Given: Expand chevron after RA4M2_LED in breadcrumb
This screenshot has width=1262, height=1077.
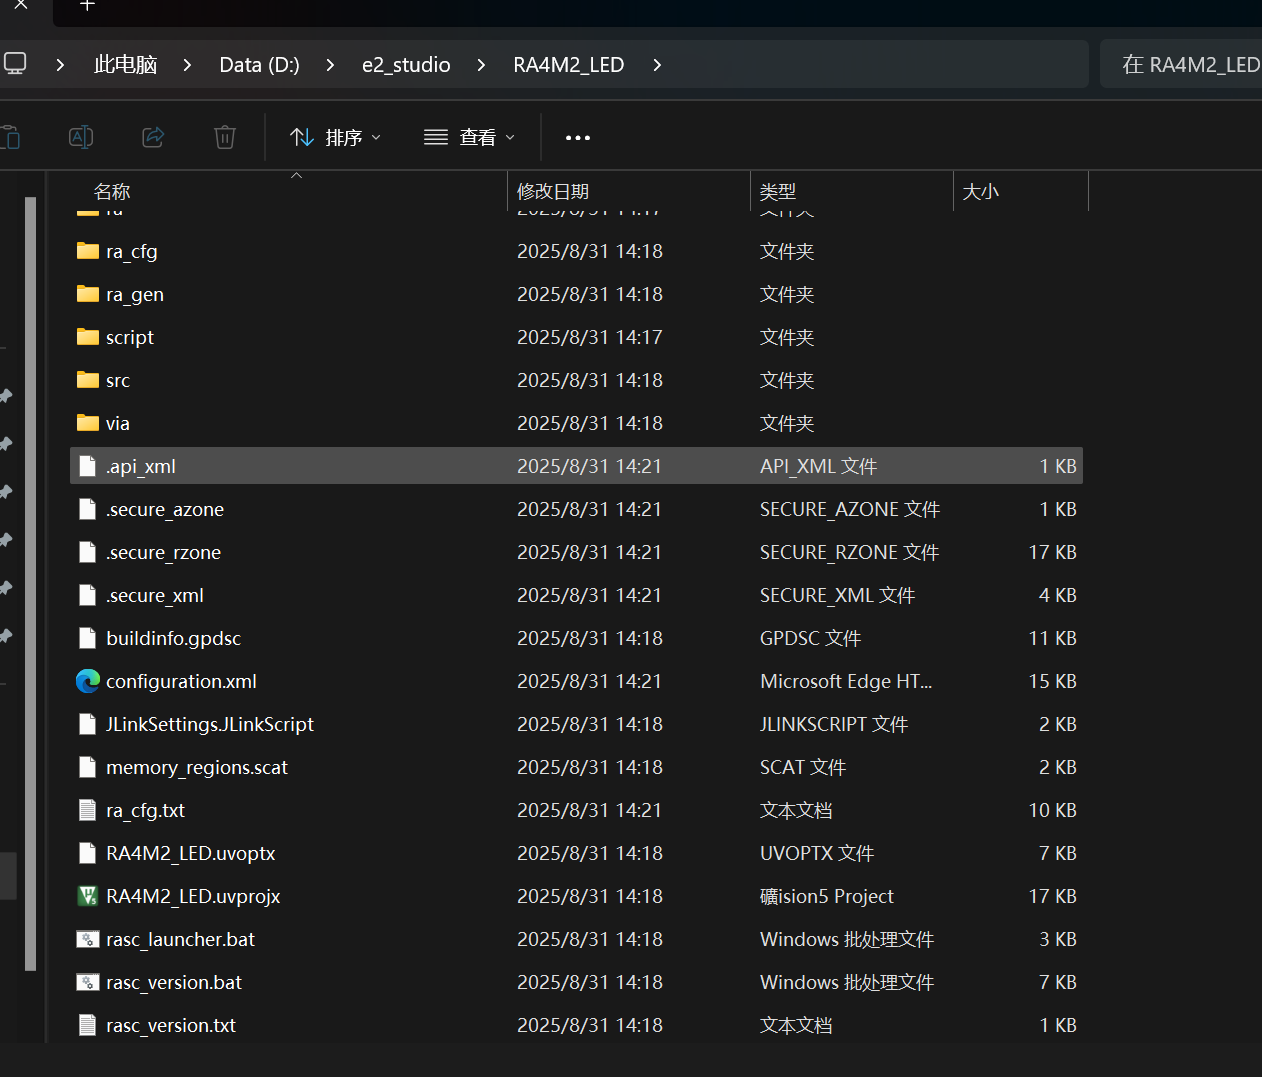Looking at the screenshot, I should [x=657, y=65].
